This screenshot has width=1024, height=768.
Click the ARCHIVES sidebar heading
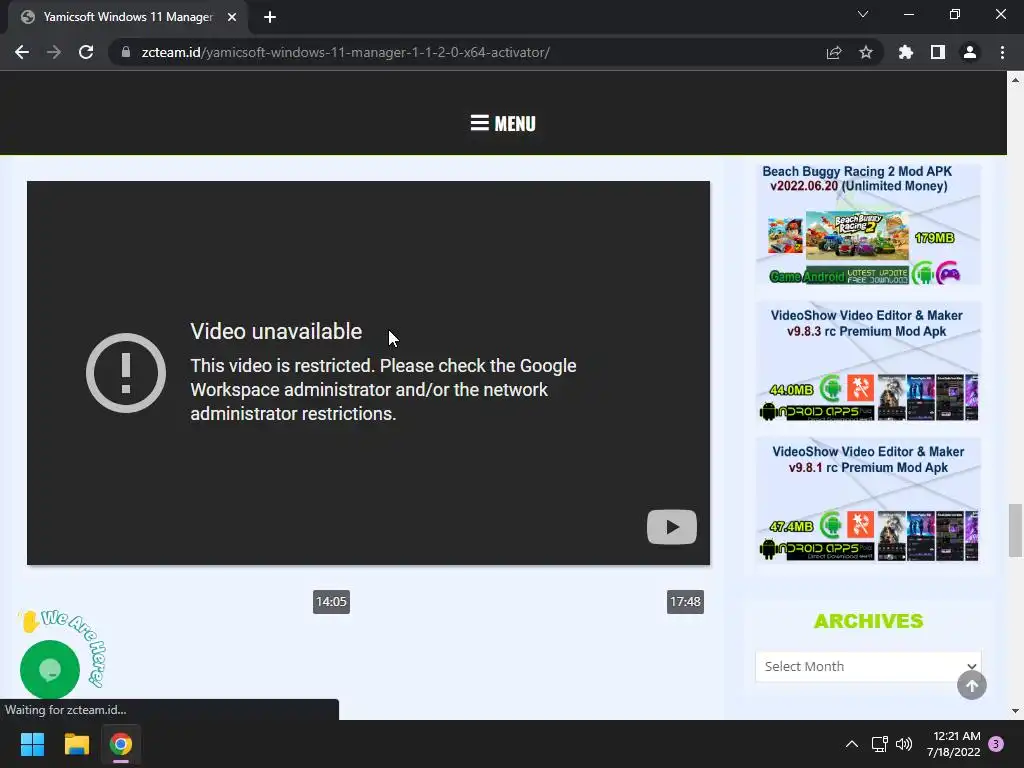[x=868, y=621]
